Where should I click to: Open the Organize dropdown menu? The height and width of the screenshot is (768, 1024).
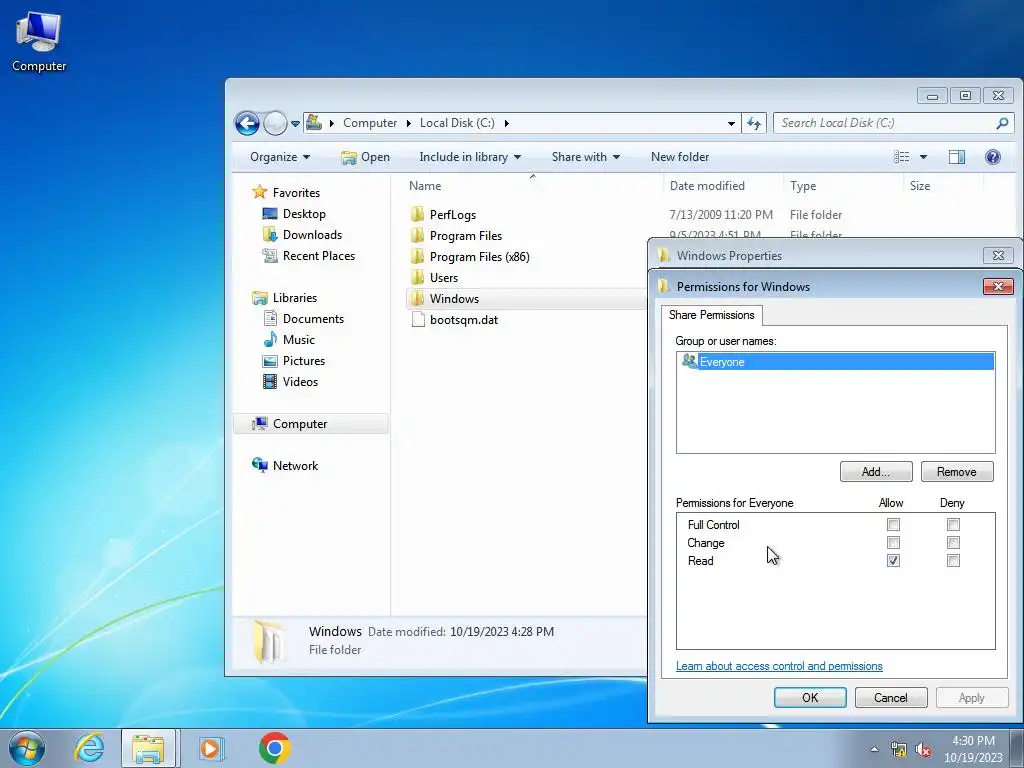pyautogui.click(x=280, y=157)
